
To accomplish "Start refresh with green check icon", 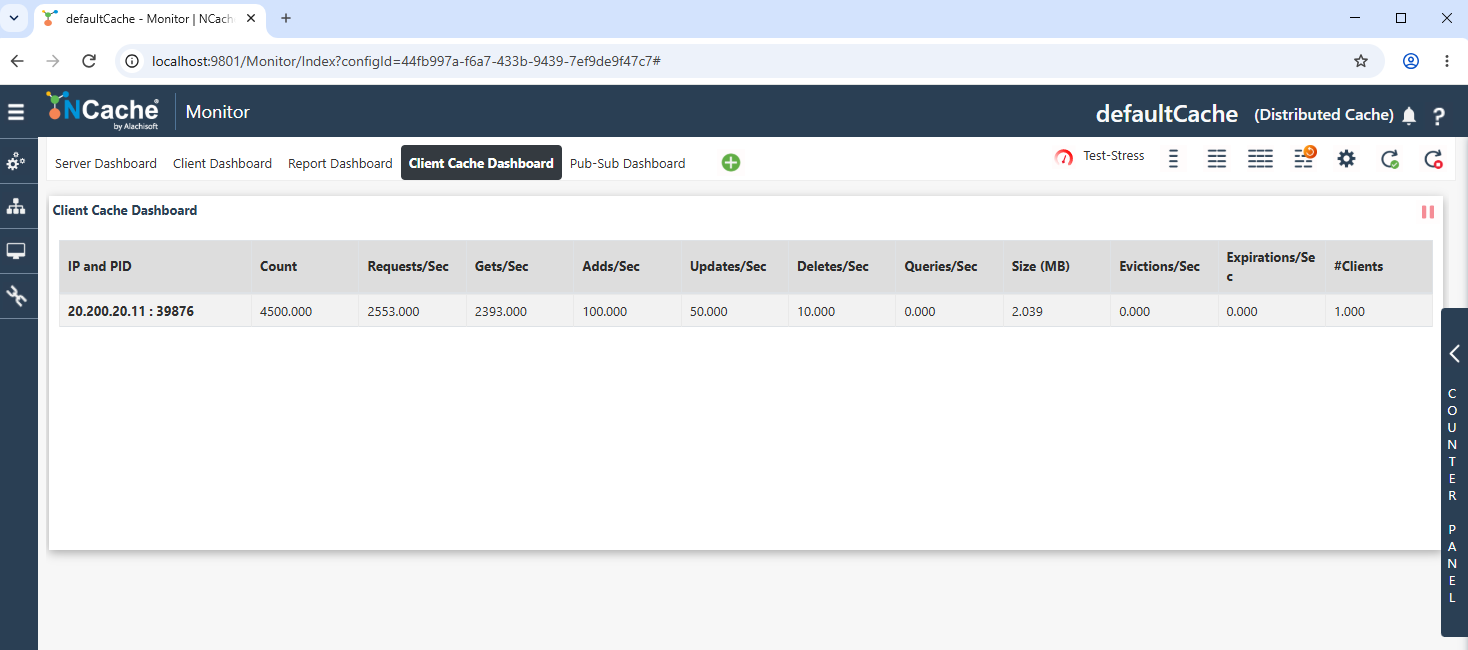I will tap(1390, 158).
